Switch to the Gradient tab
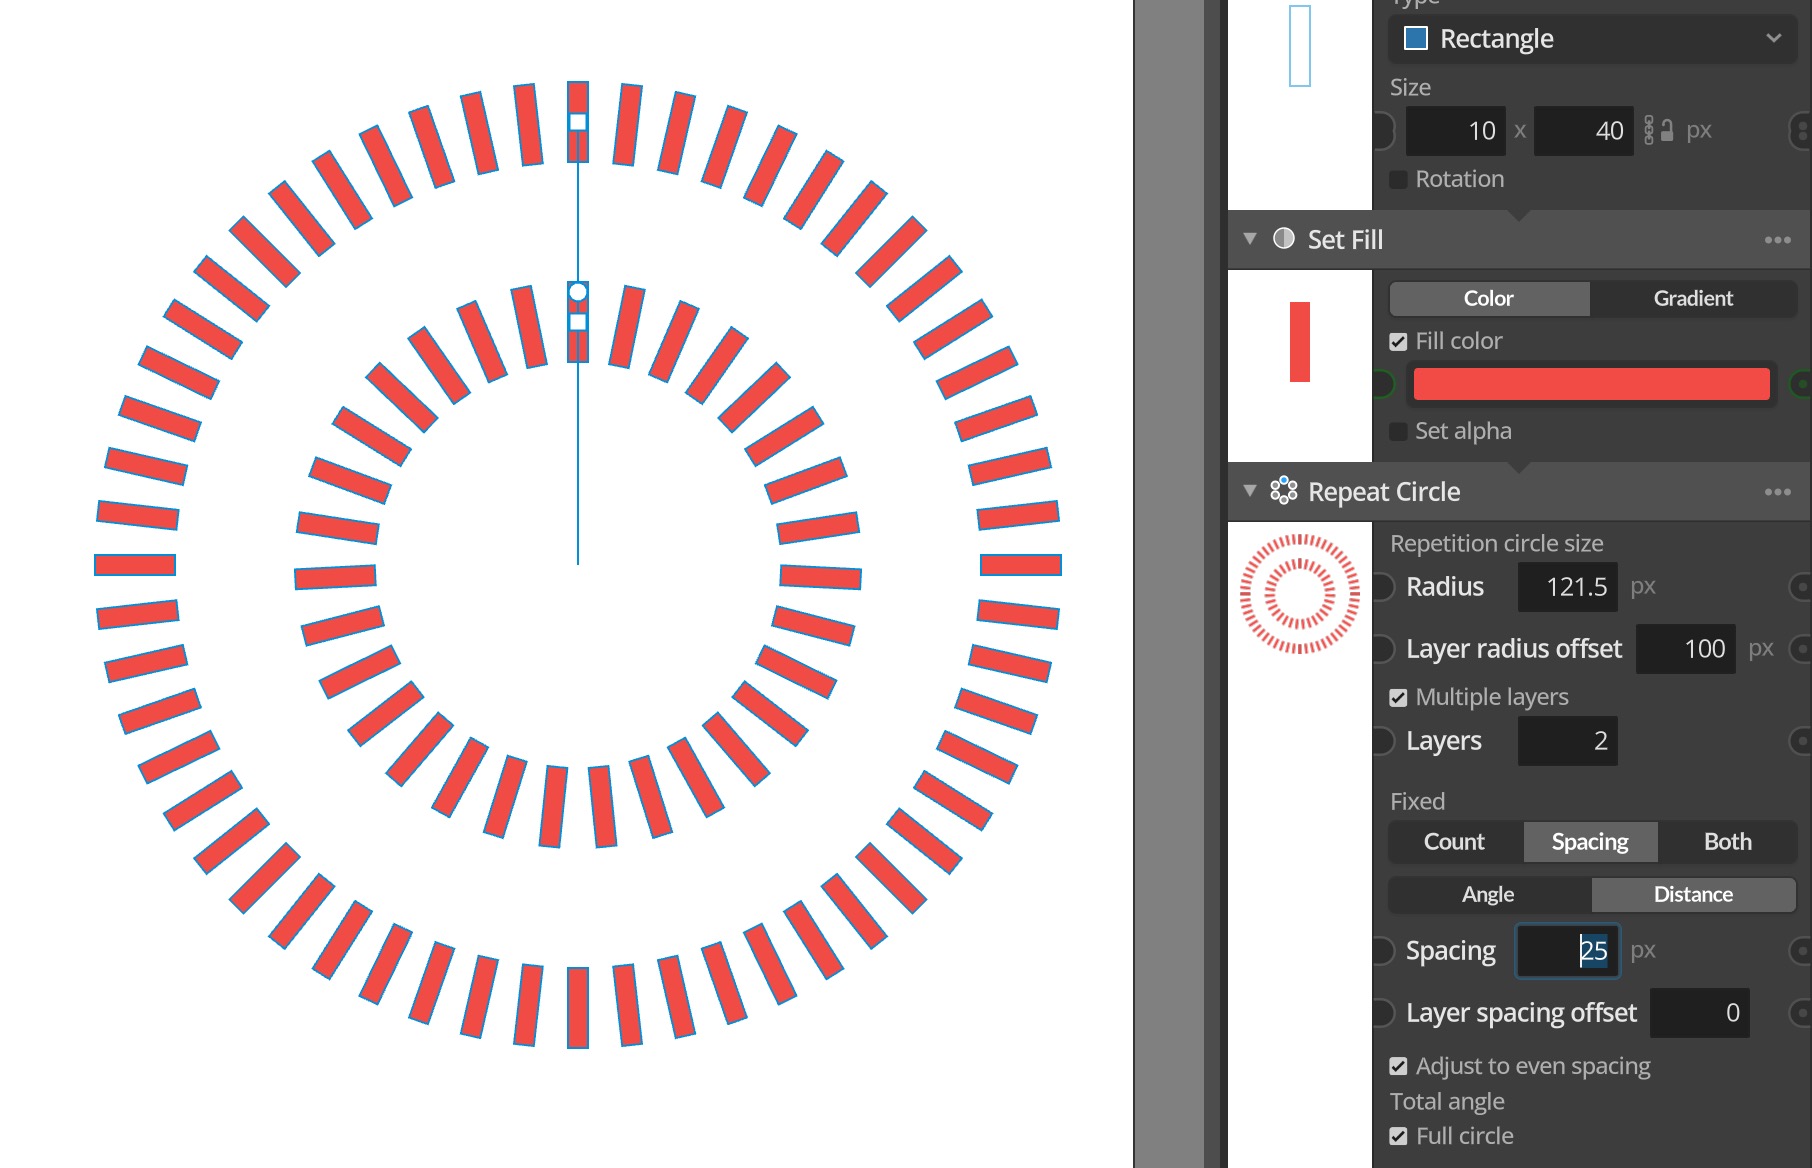 (x=1693, y=298)
